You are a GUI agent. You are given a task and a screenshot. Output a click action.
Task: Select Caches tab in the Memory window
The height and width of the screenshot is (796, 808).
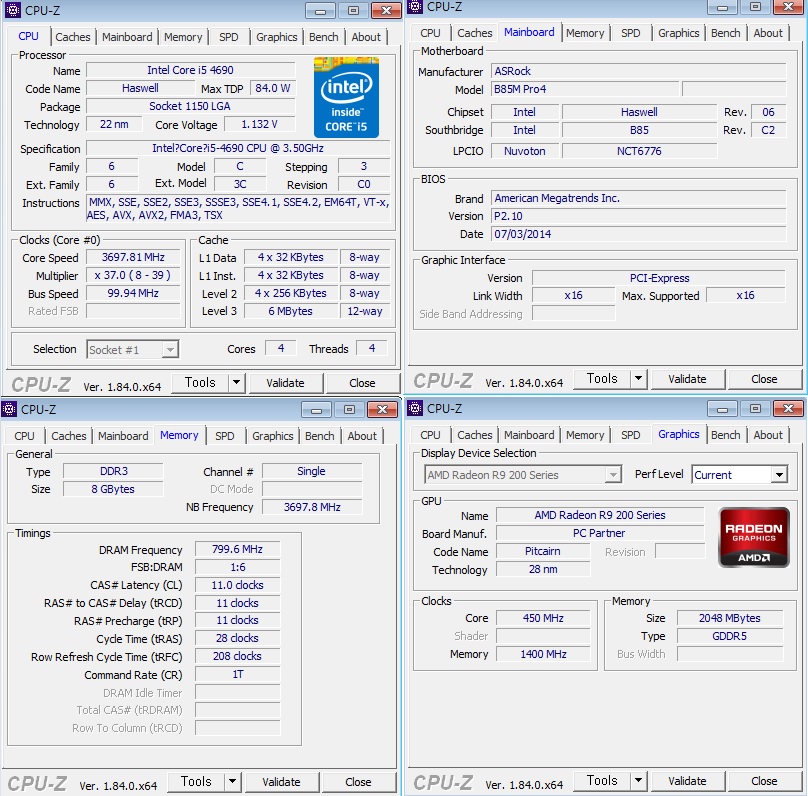(69, 436)
